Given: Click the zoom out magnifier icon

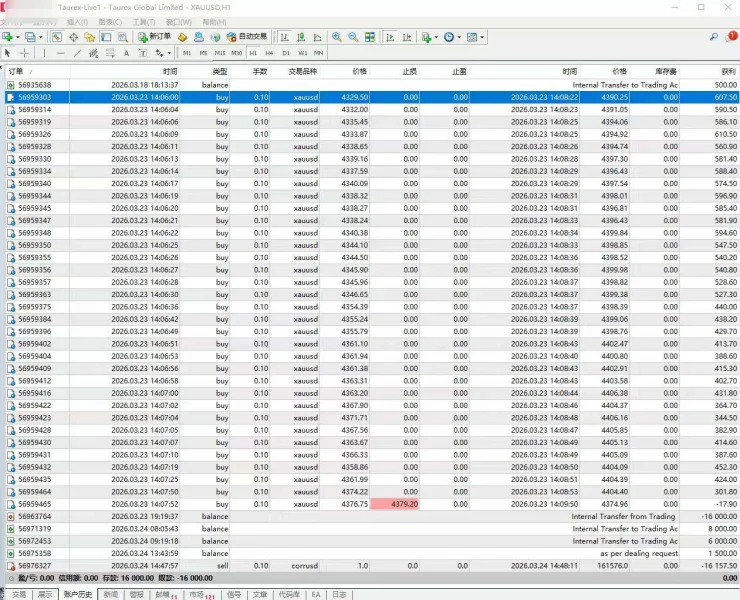Looking at the screenshot, I should click(x=353, y=37).
